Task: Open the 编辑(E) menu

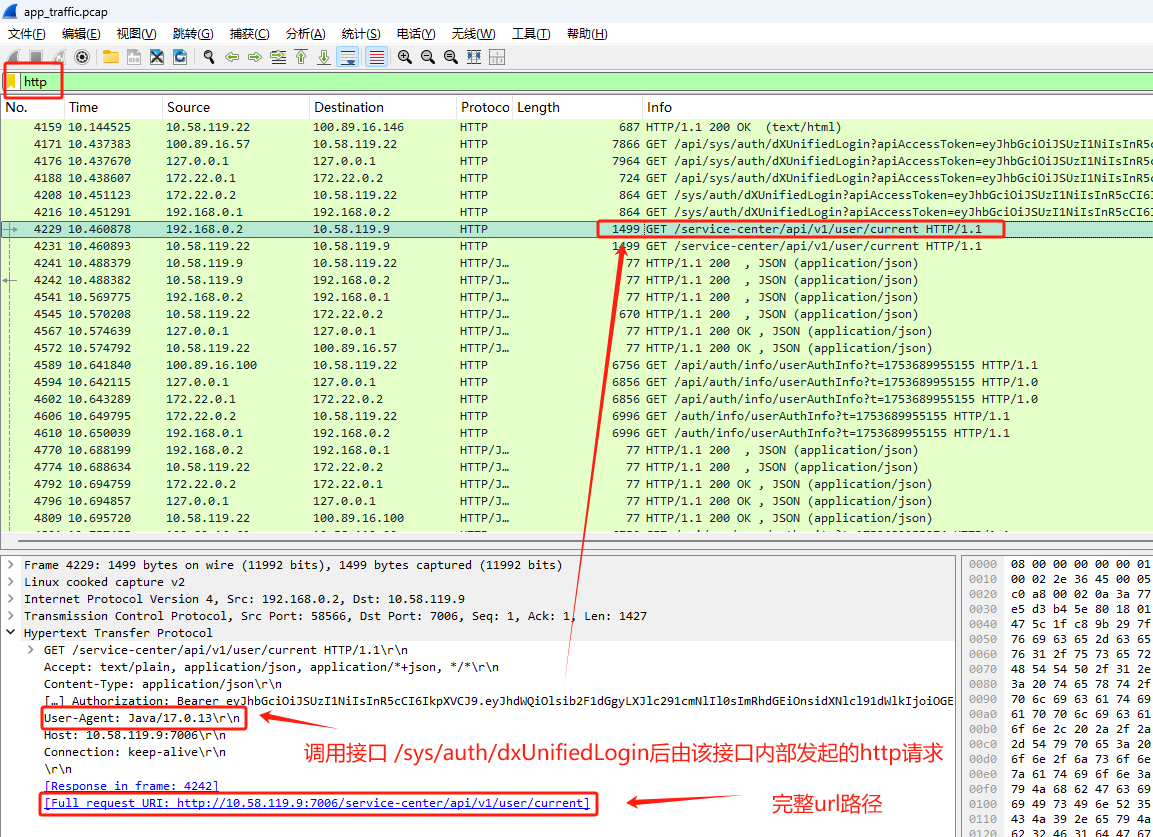Action: [81, 34]
